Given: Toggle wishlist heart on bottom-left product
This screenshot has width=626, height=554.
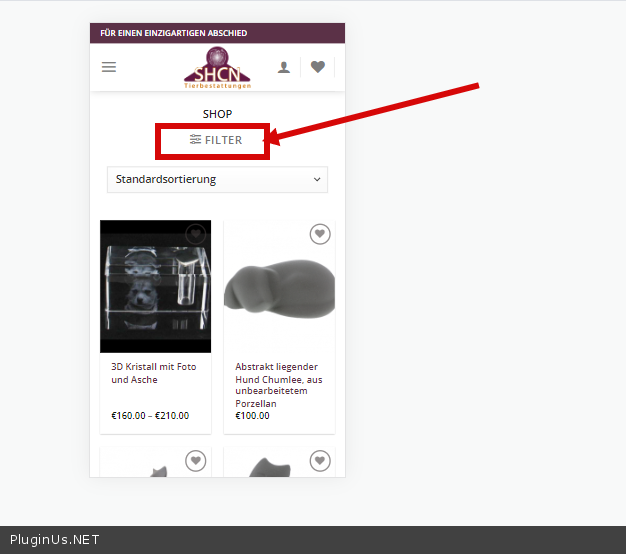Looking at the screenshot, I should click(x=196, y=461).
